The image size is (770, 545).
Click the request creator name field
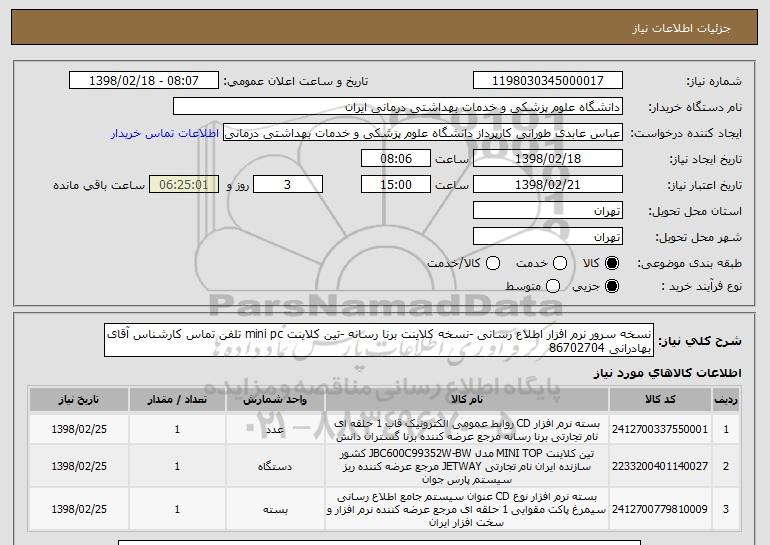tap(423, 133)
